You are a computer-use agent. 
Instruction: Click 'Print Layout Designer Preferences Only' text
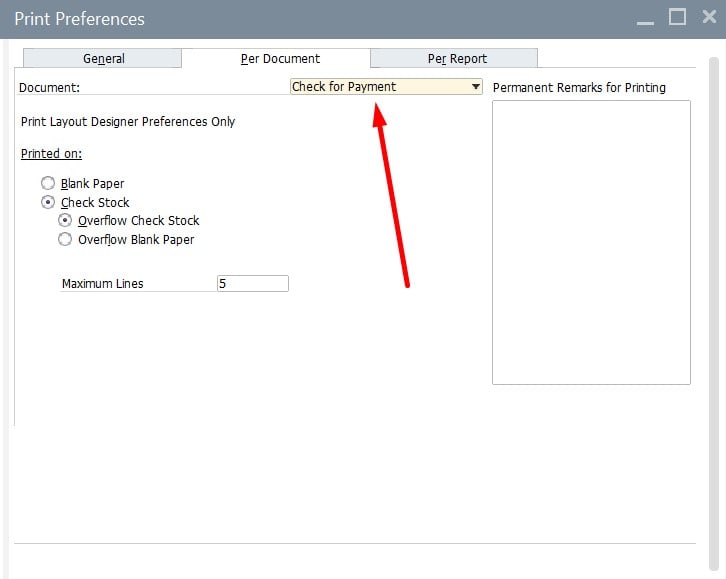128,122
